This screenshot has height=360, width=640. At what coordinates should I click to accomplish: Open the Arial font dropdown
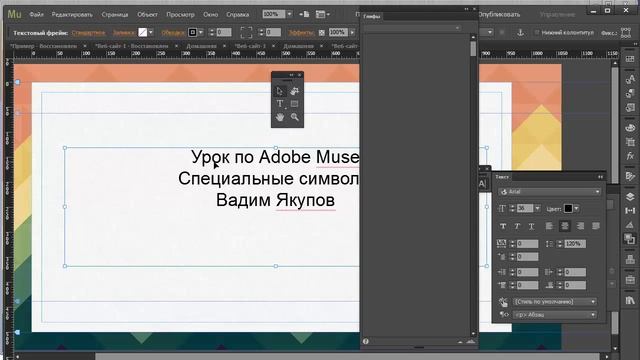pyautogui.click(x=549, y=192)
